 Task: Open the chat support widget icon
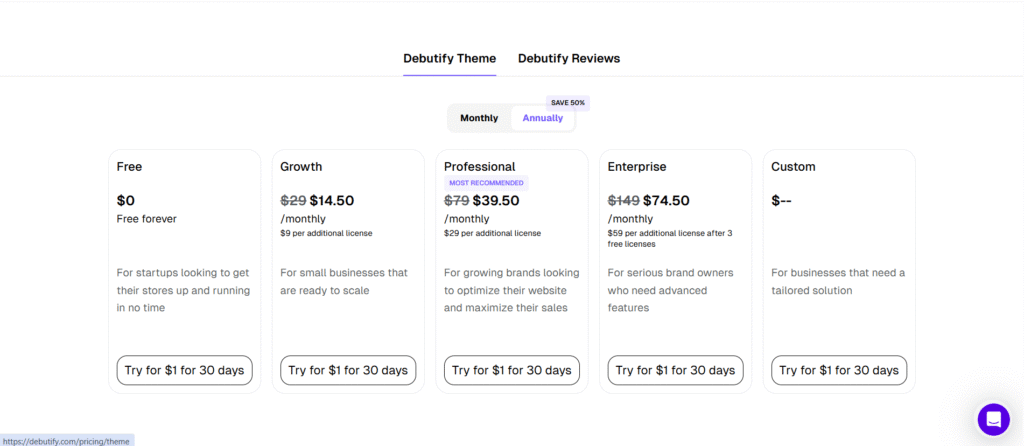pyautogui.click(x=993, y=419)
